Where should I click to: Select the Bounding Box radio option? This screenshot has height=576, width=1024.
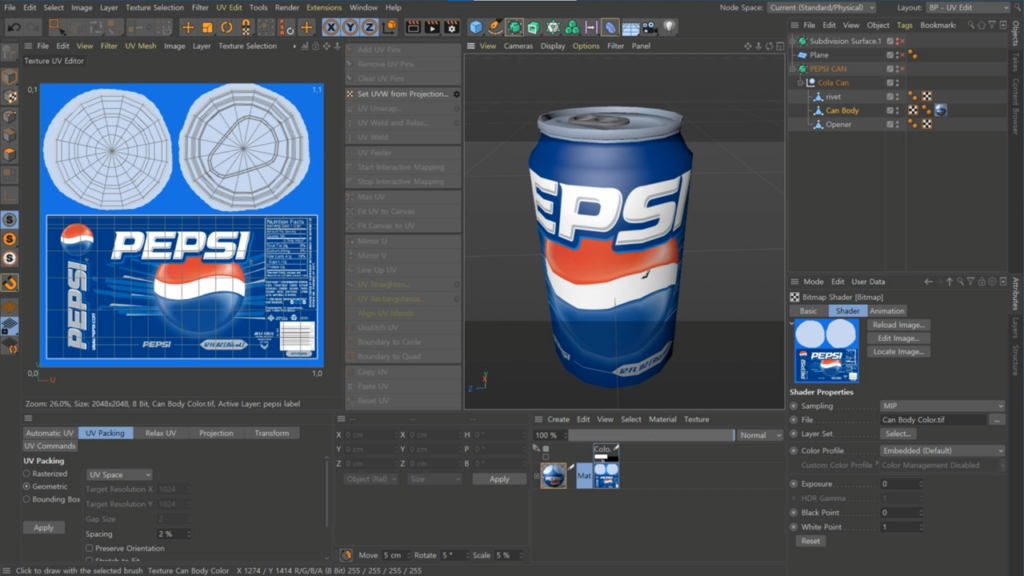(x=27, y=500)
